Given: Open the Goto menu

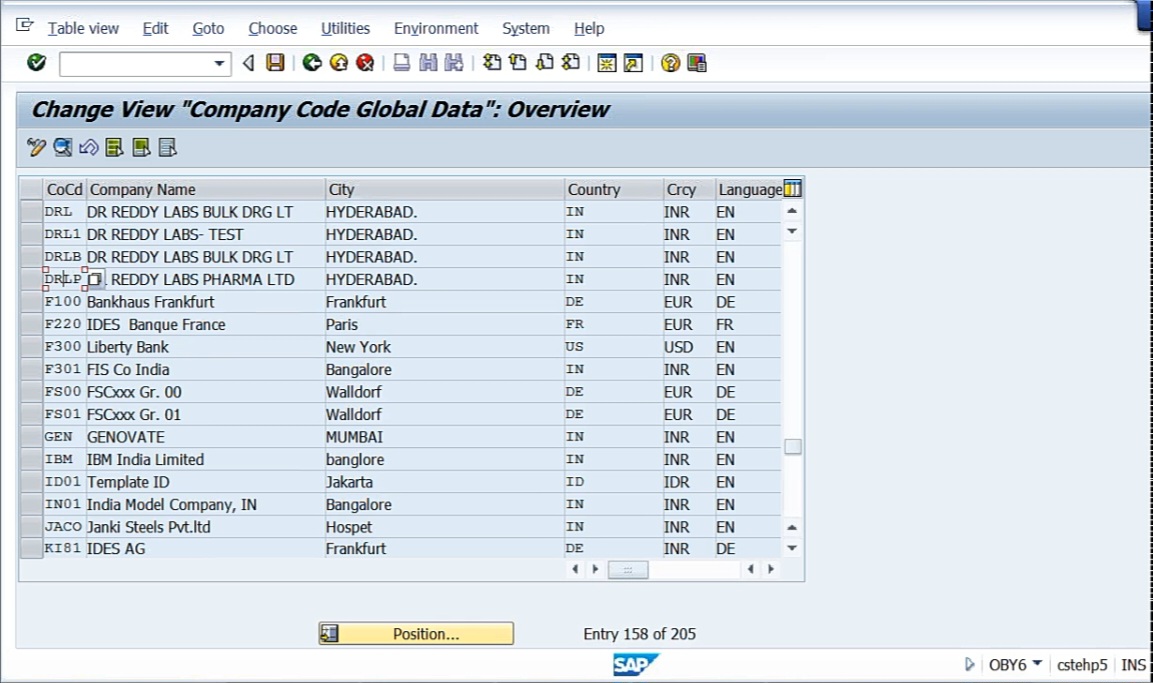Looking at the screenshot, I should 208,29.
